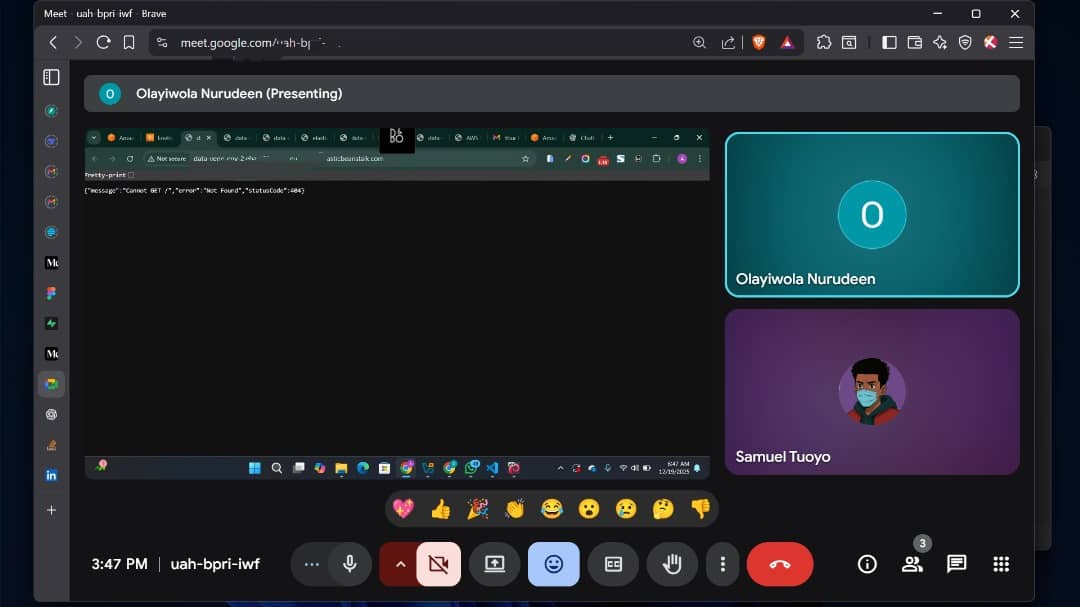Show the people participants panel
The height and width of the screenshot is (607, 1080).
(912, 564)
